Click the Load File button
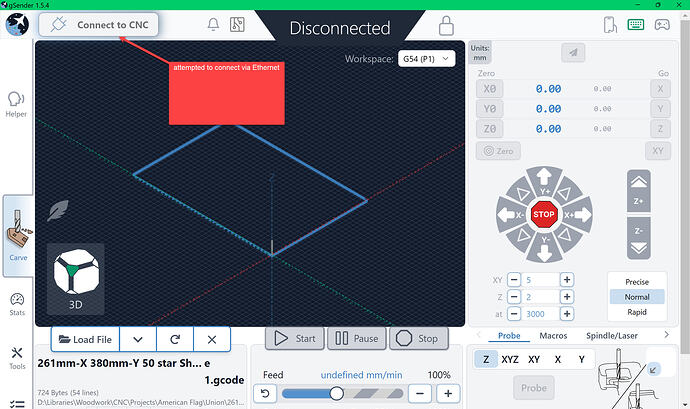The height and width of the screenshot is (409, 690). click(x=85, y=339)
